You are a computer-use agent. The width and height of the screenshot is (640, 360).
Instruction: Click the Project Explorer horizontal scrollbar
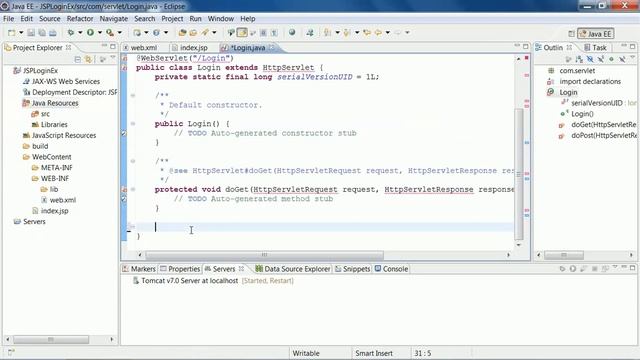51,340
